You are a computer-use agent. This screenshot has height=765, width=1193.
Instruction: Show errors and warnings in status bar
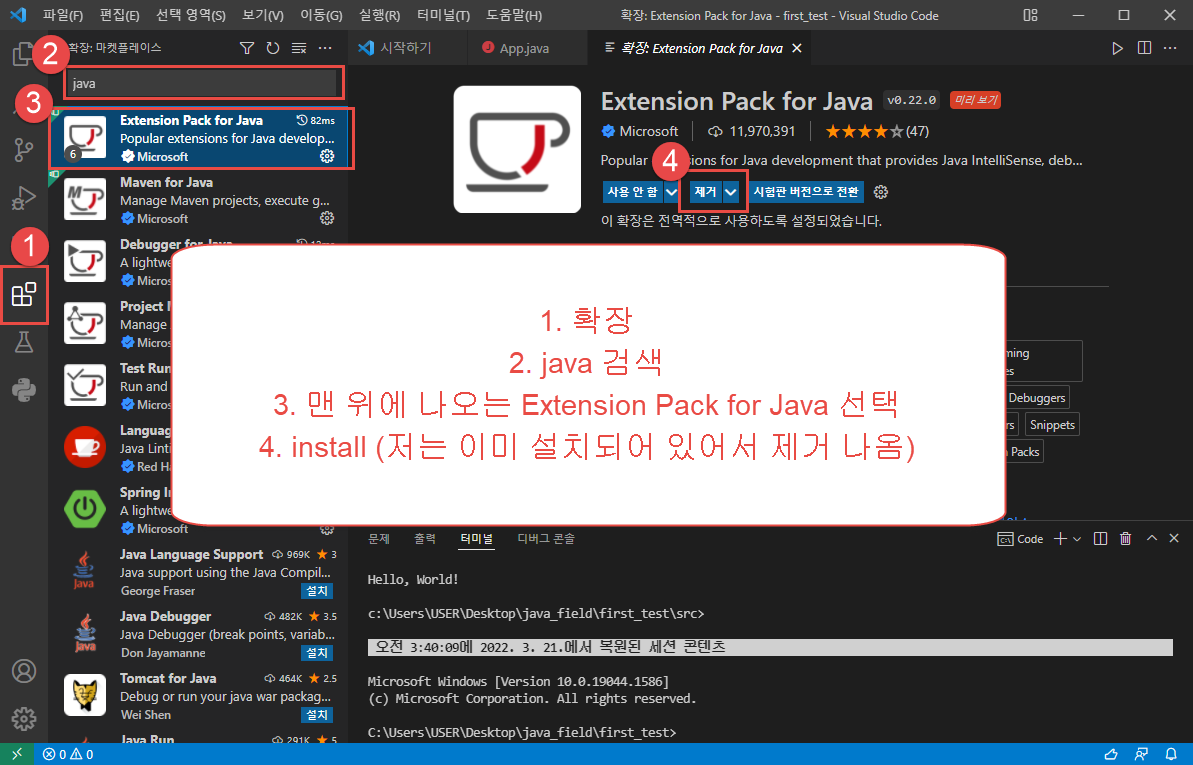(68, 754)
